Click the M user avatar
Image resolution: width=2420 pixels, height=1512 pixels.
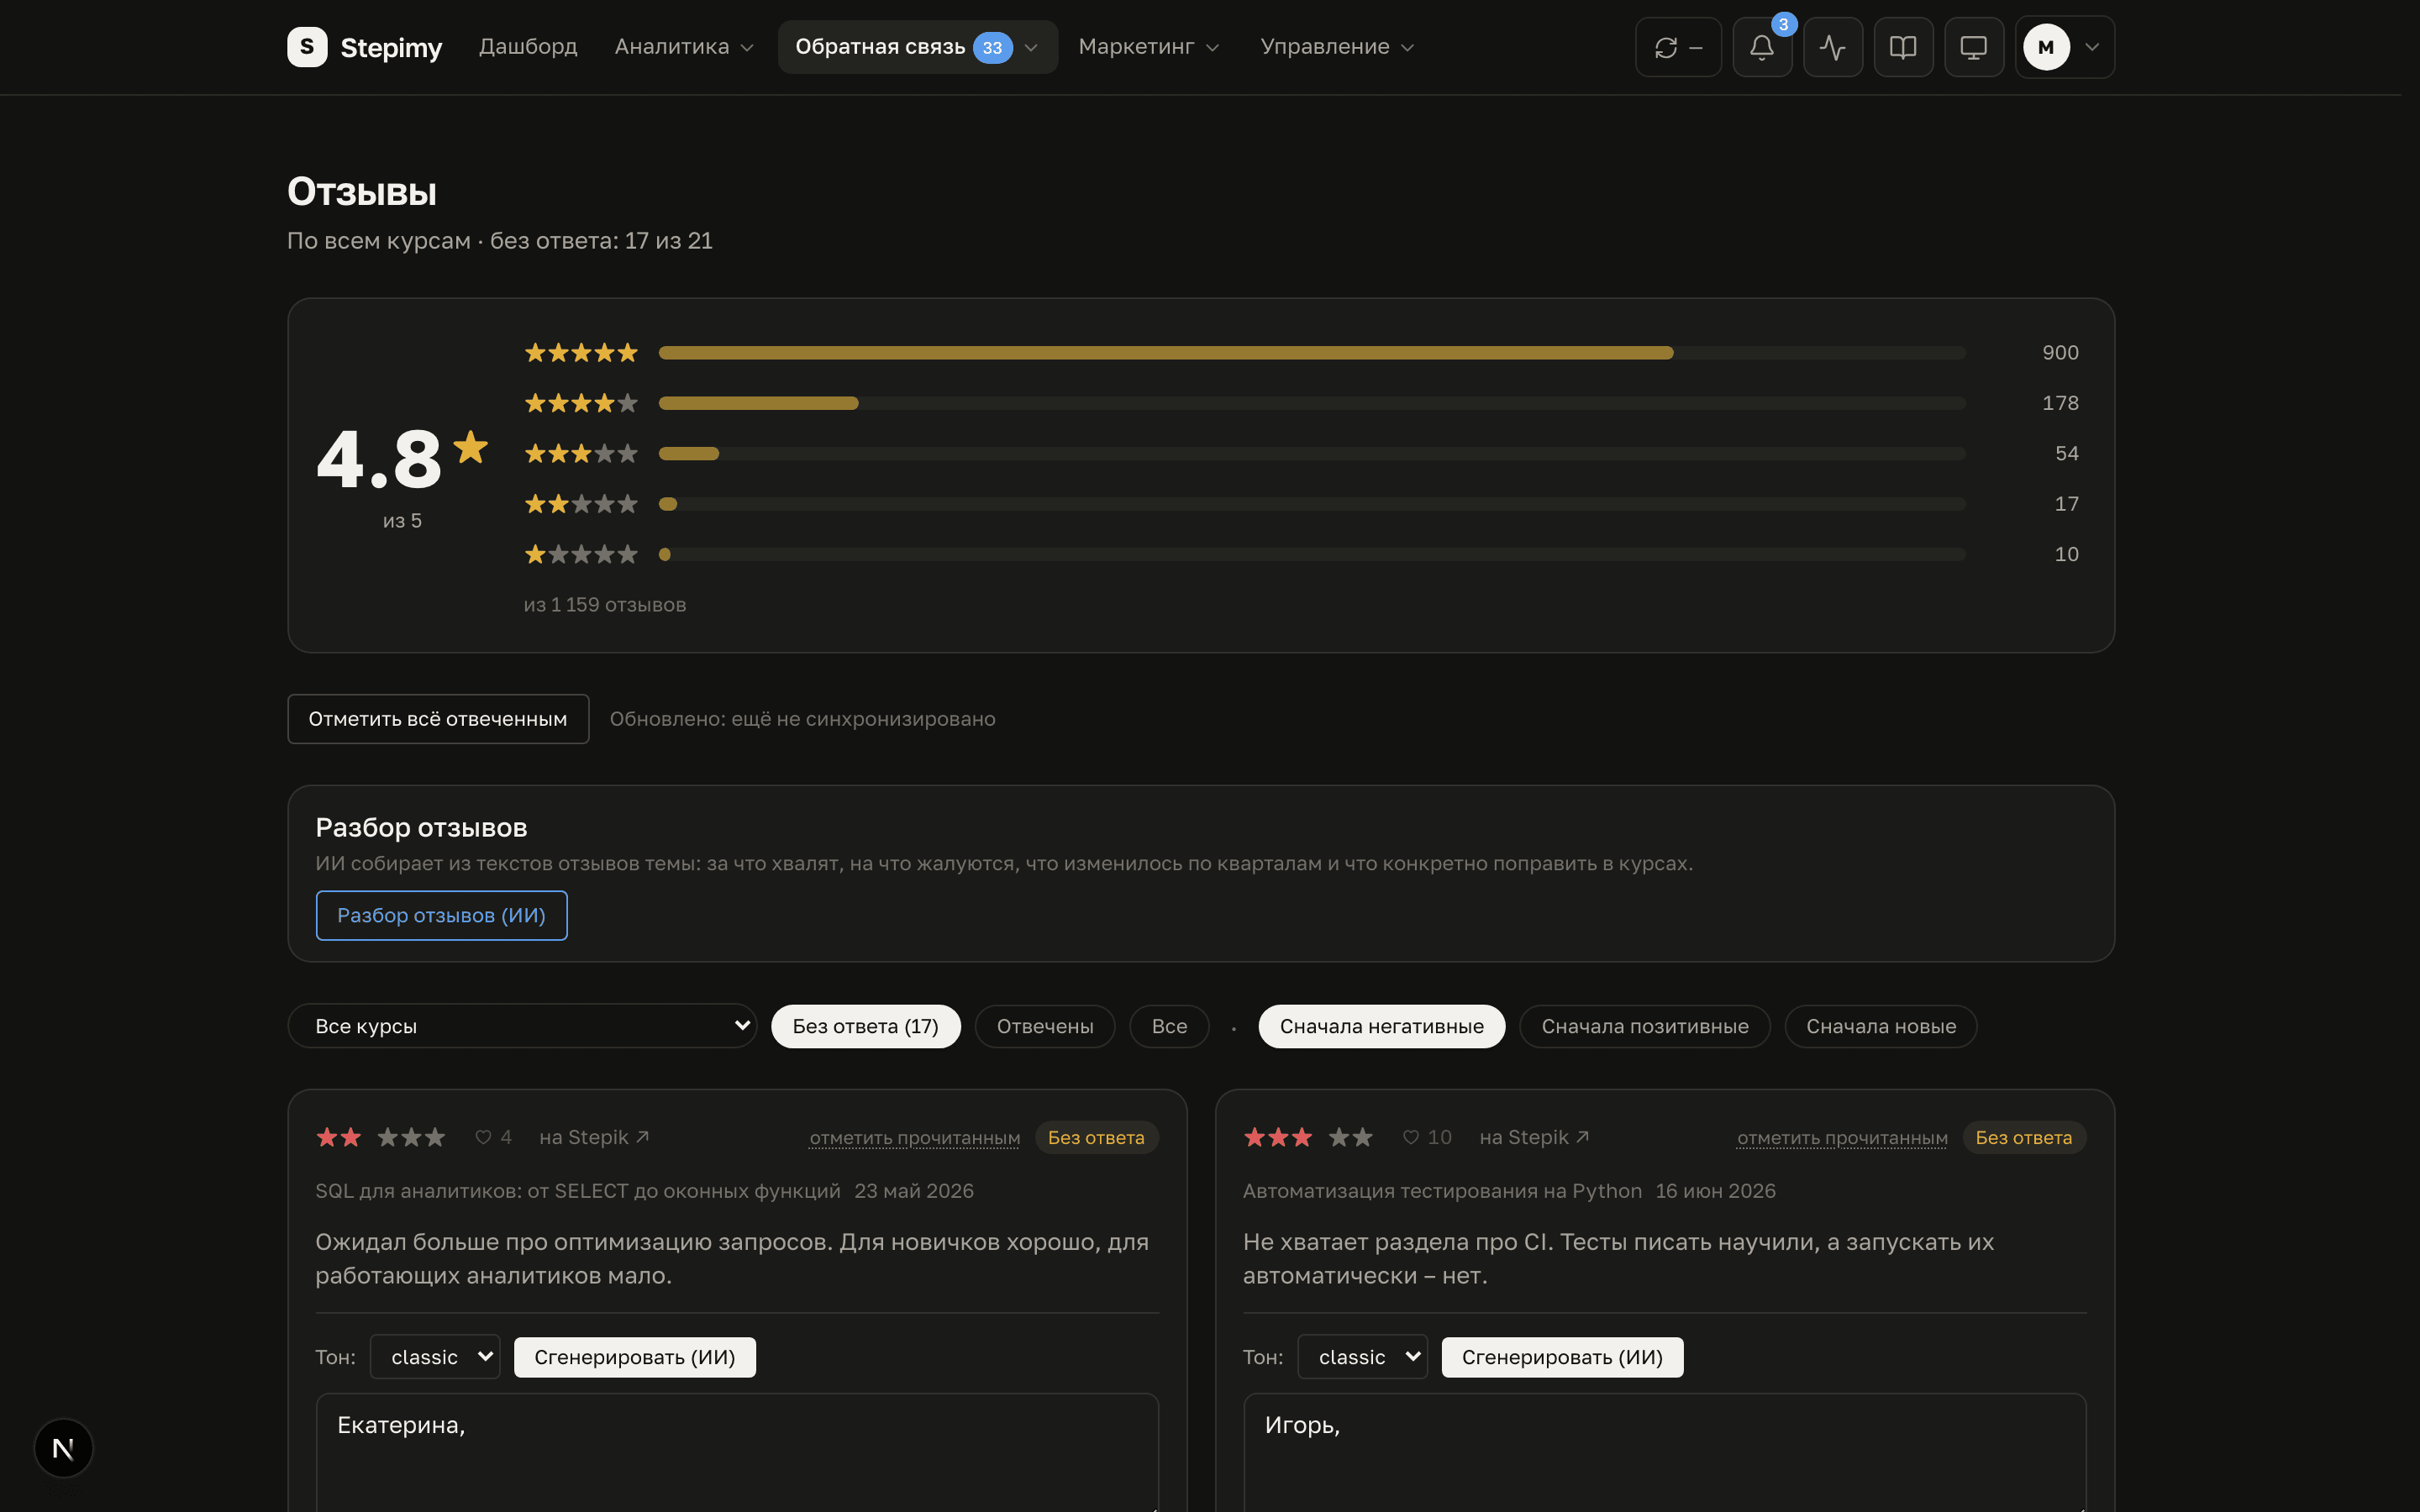pos(2046,47)
